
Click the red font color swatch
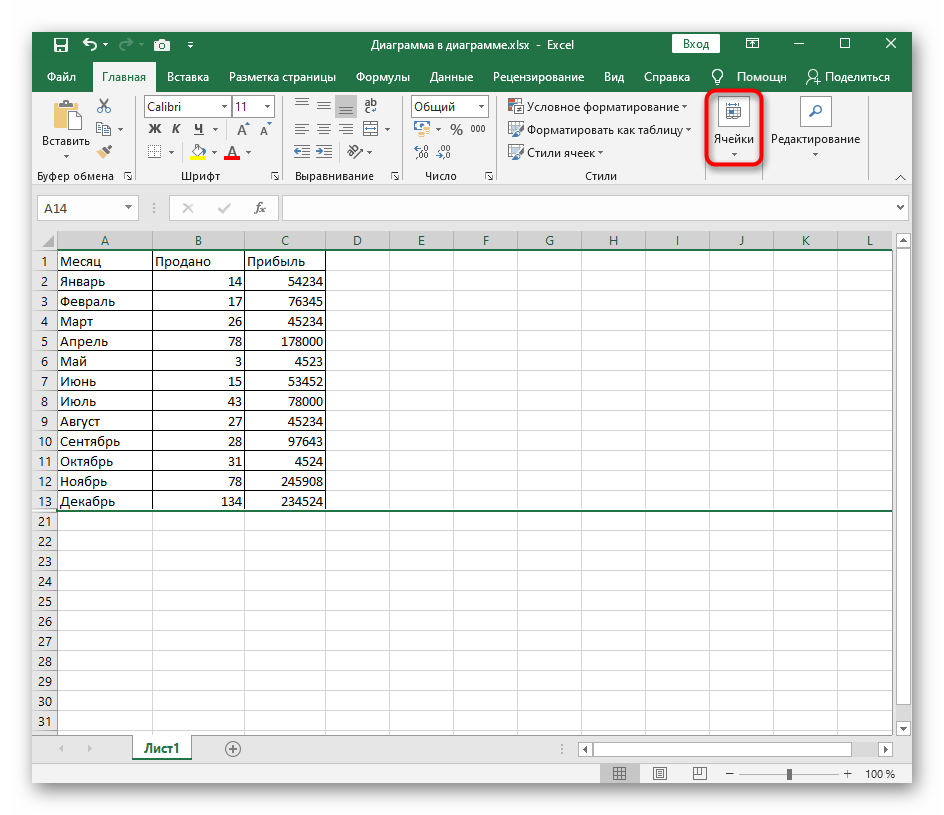(232, 152)
